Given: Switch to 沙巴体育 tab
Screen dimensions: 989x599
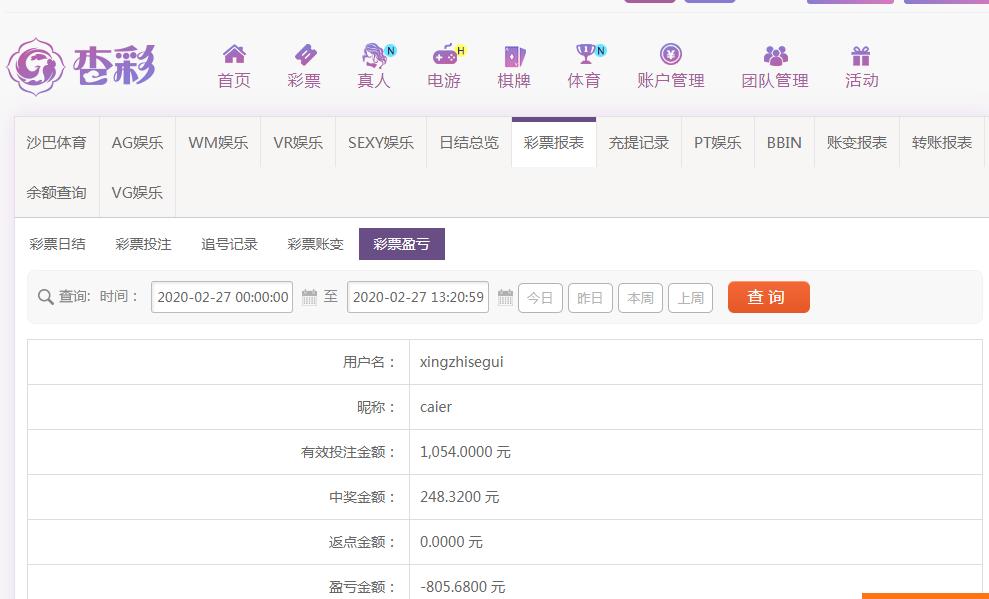Looking at the screenshot, I should [x=56, y=142].
